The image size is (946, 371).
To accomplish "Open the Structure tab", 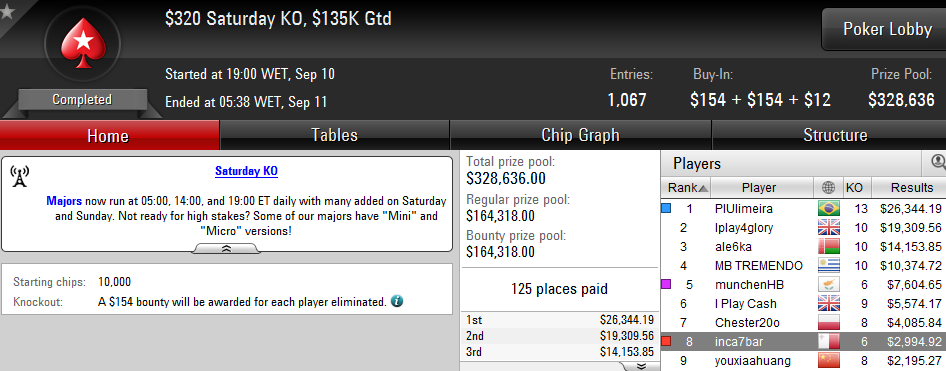I will (835, 135).
